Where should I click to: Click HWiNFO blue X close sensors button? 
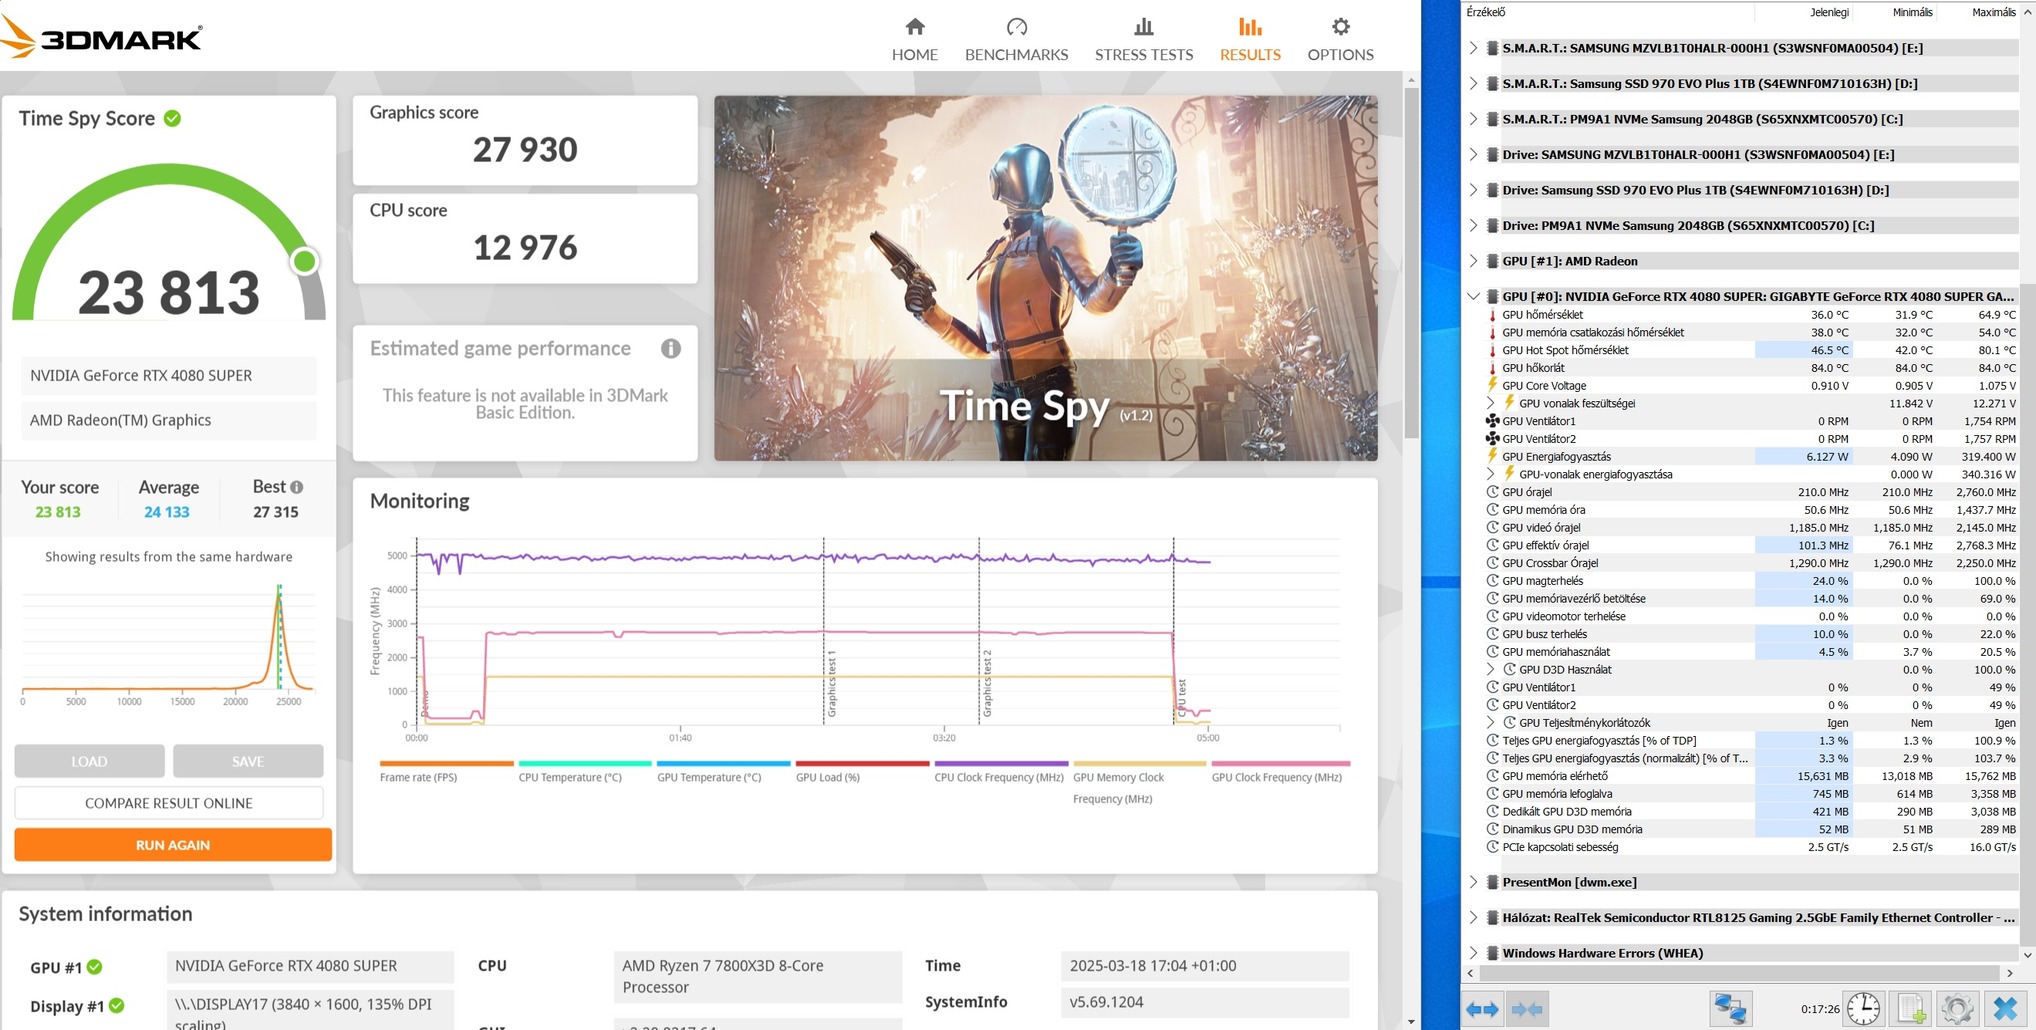(x=2004, y=1009)
